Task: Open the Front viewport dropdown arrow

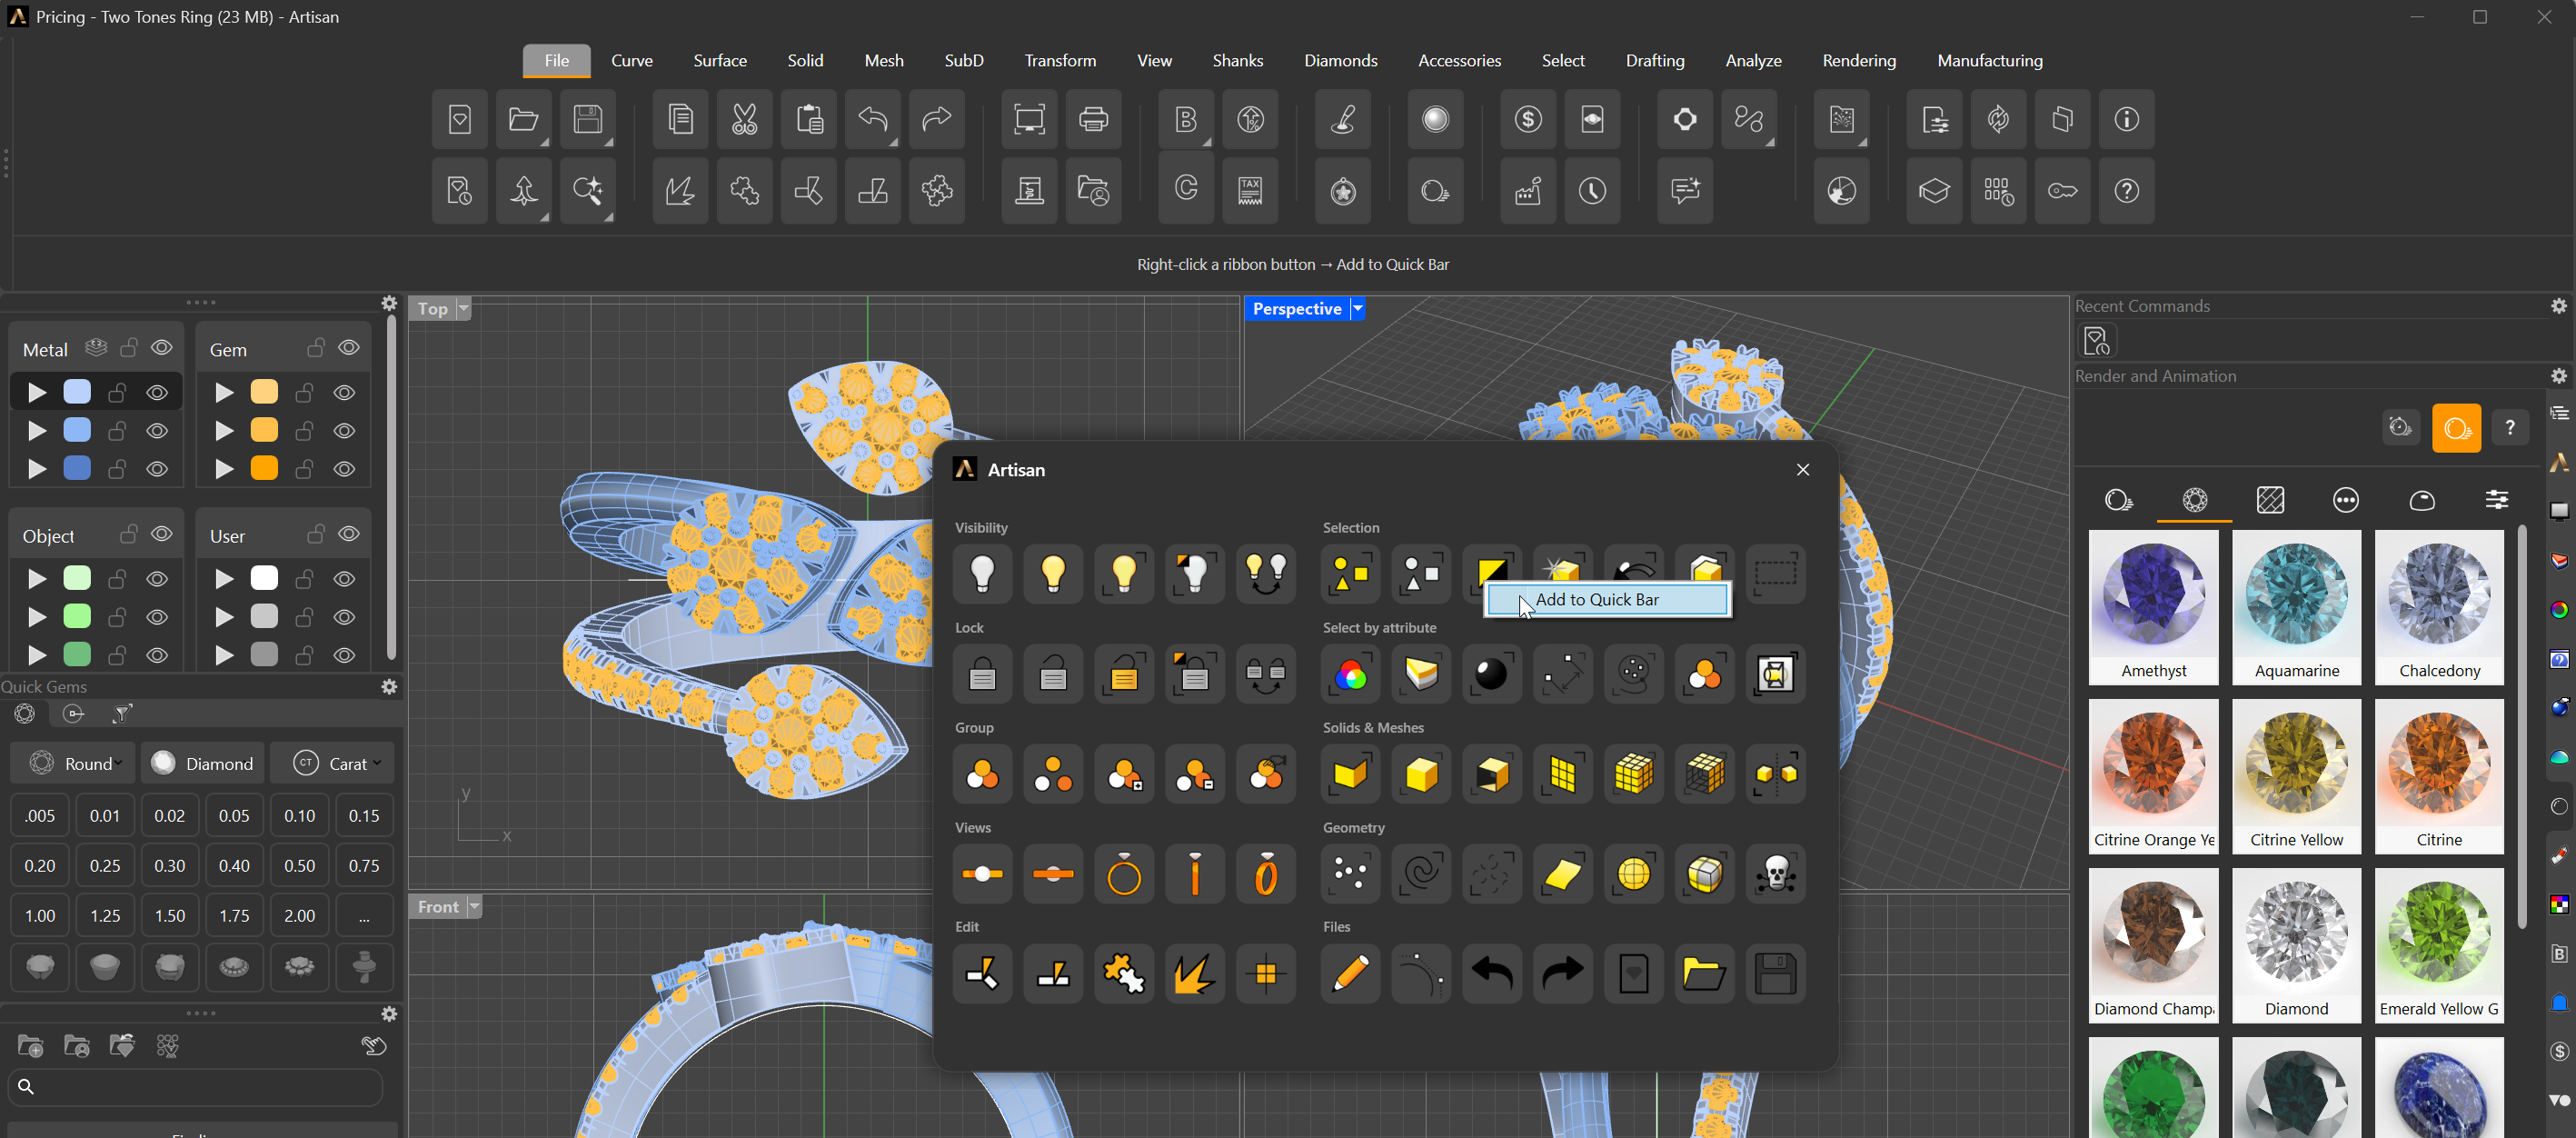Action: tap(475, 907)
